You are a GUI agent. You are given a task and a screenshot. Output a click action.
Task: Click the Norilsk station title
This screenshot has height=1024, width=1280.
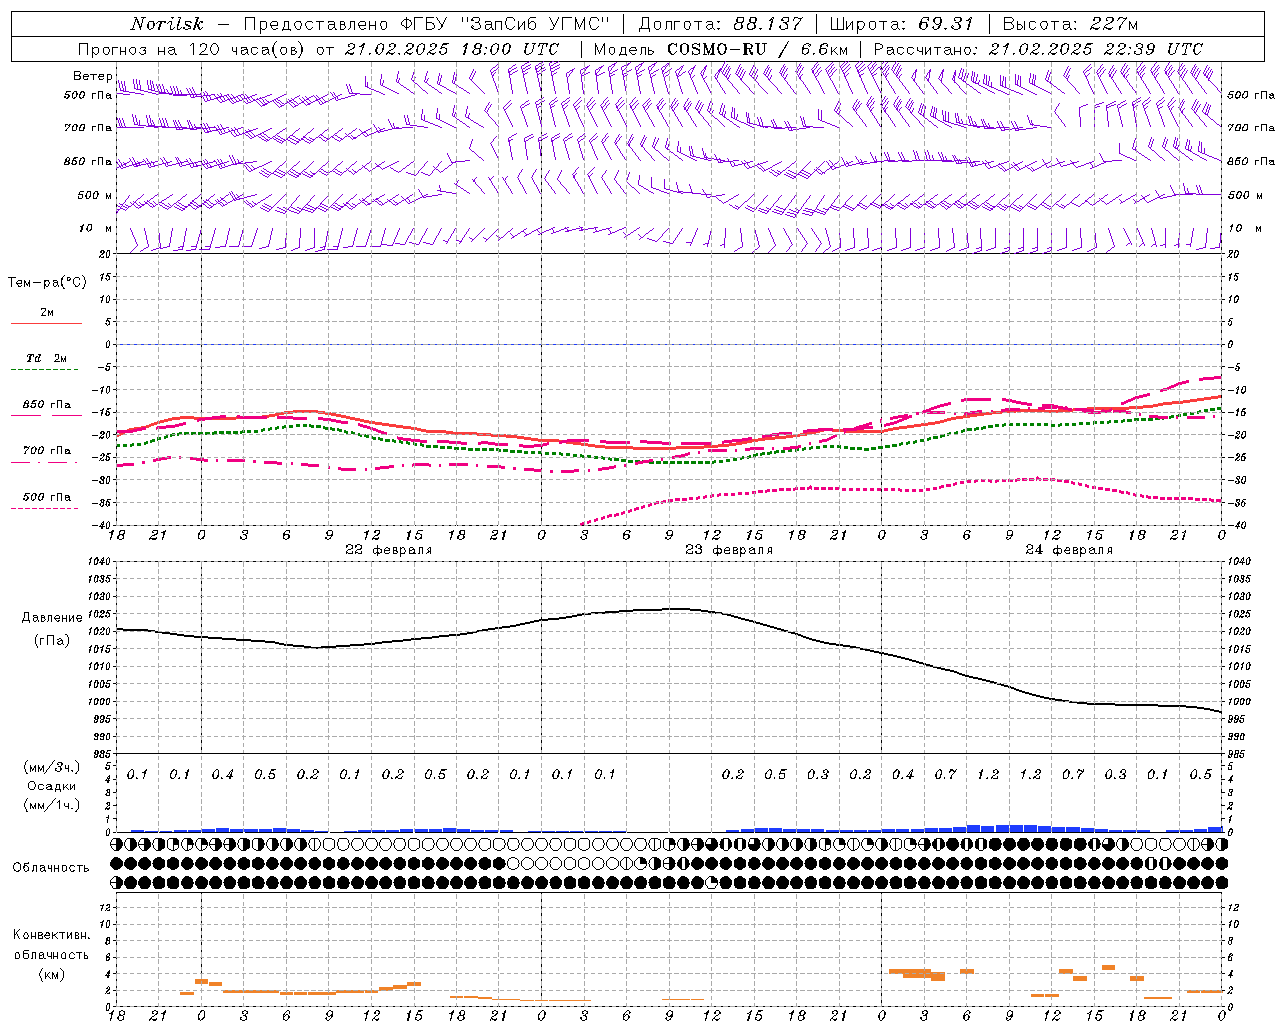pos(167,24)
